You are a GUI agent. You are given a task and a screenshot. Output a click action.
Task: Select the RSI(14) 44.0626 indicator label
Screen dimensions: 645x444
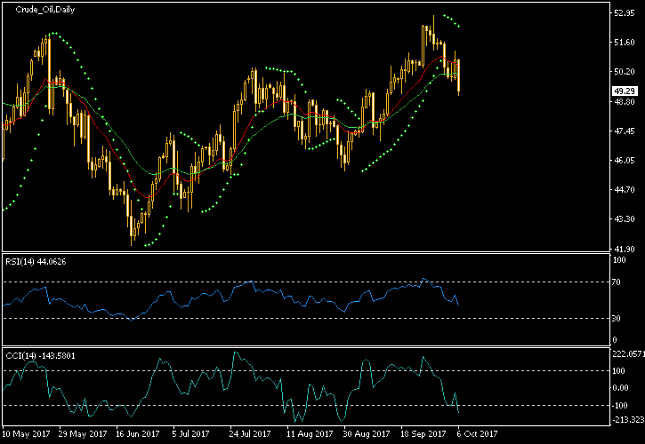click(x=36, y=262)
